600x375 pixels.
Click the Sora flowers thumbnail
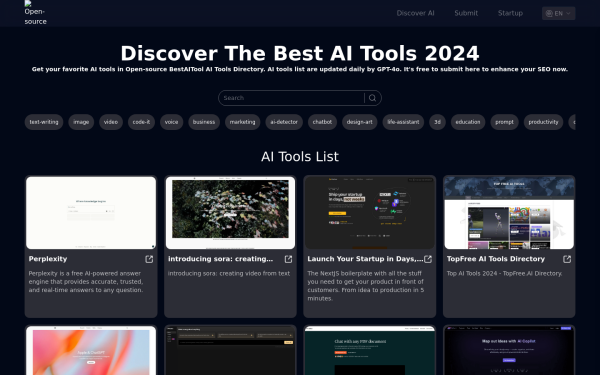[x=230, y=213]
